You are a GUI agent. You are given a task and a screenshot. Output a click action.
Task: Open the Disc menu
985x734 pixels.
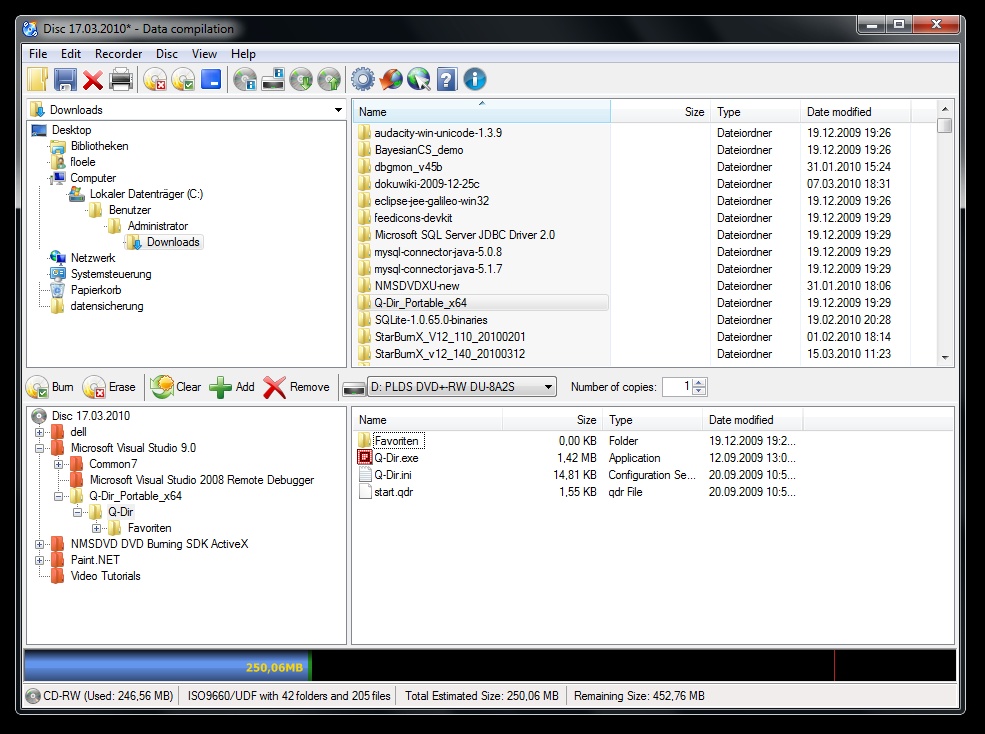pos(166,53)
